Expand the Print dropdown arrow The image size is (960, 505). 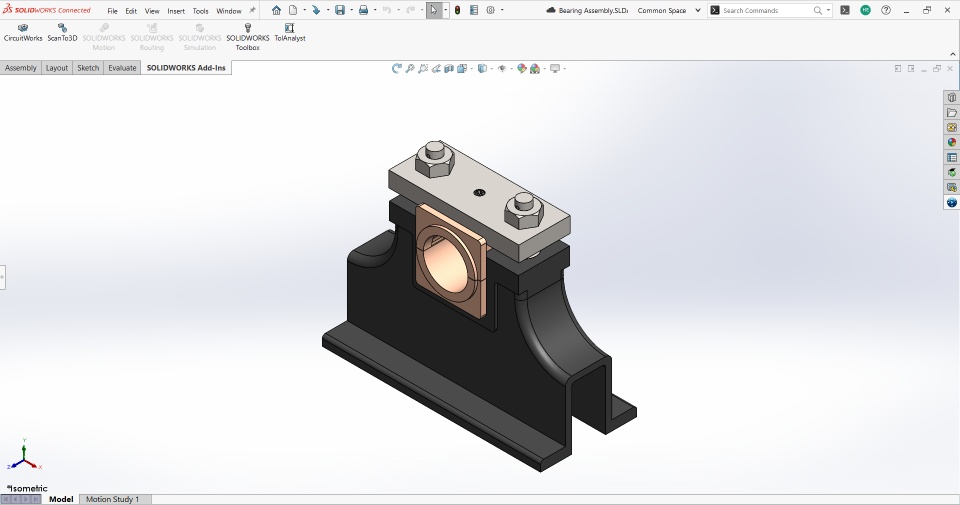tap(375, 10)
